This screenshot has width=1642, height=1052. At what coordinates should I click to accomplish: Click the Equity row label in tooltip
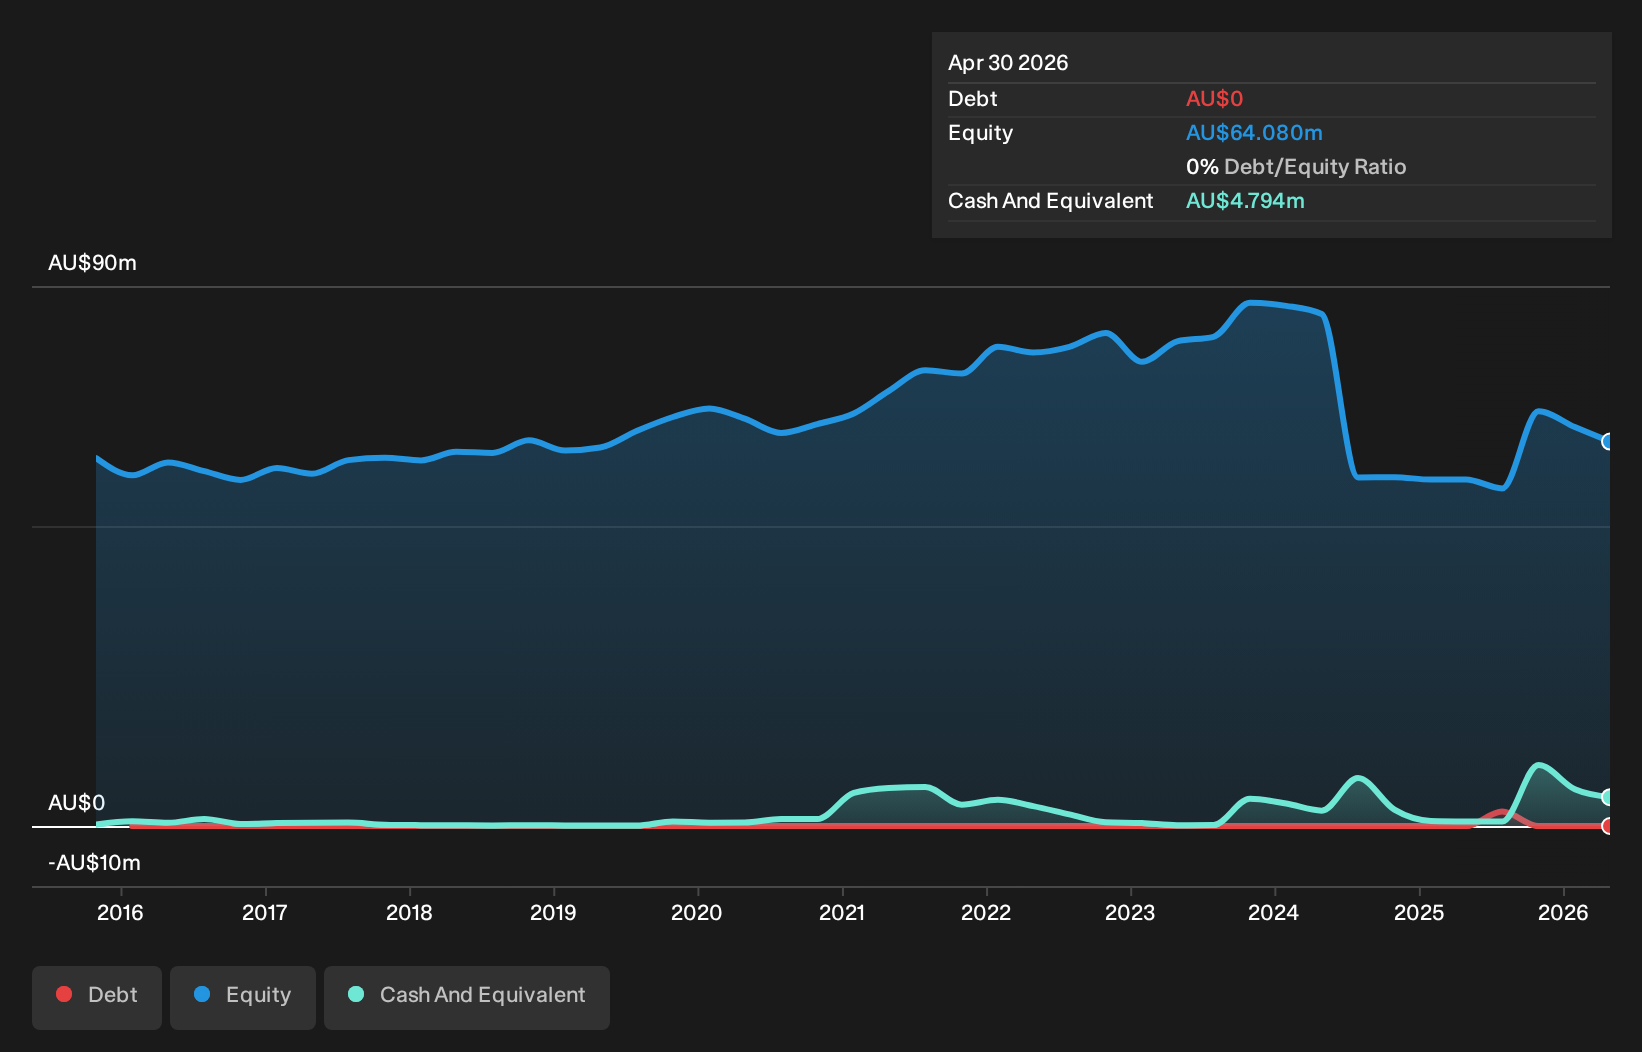click(x=980, y=133)
